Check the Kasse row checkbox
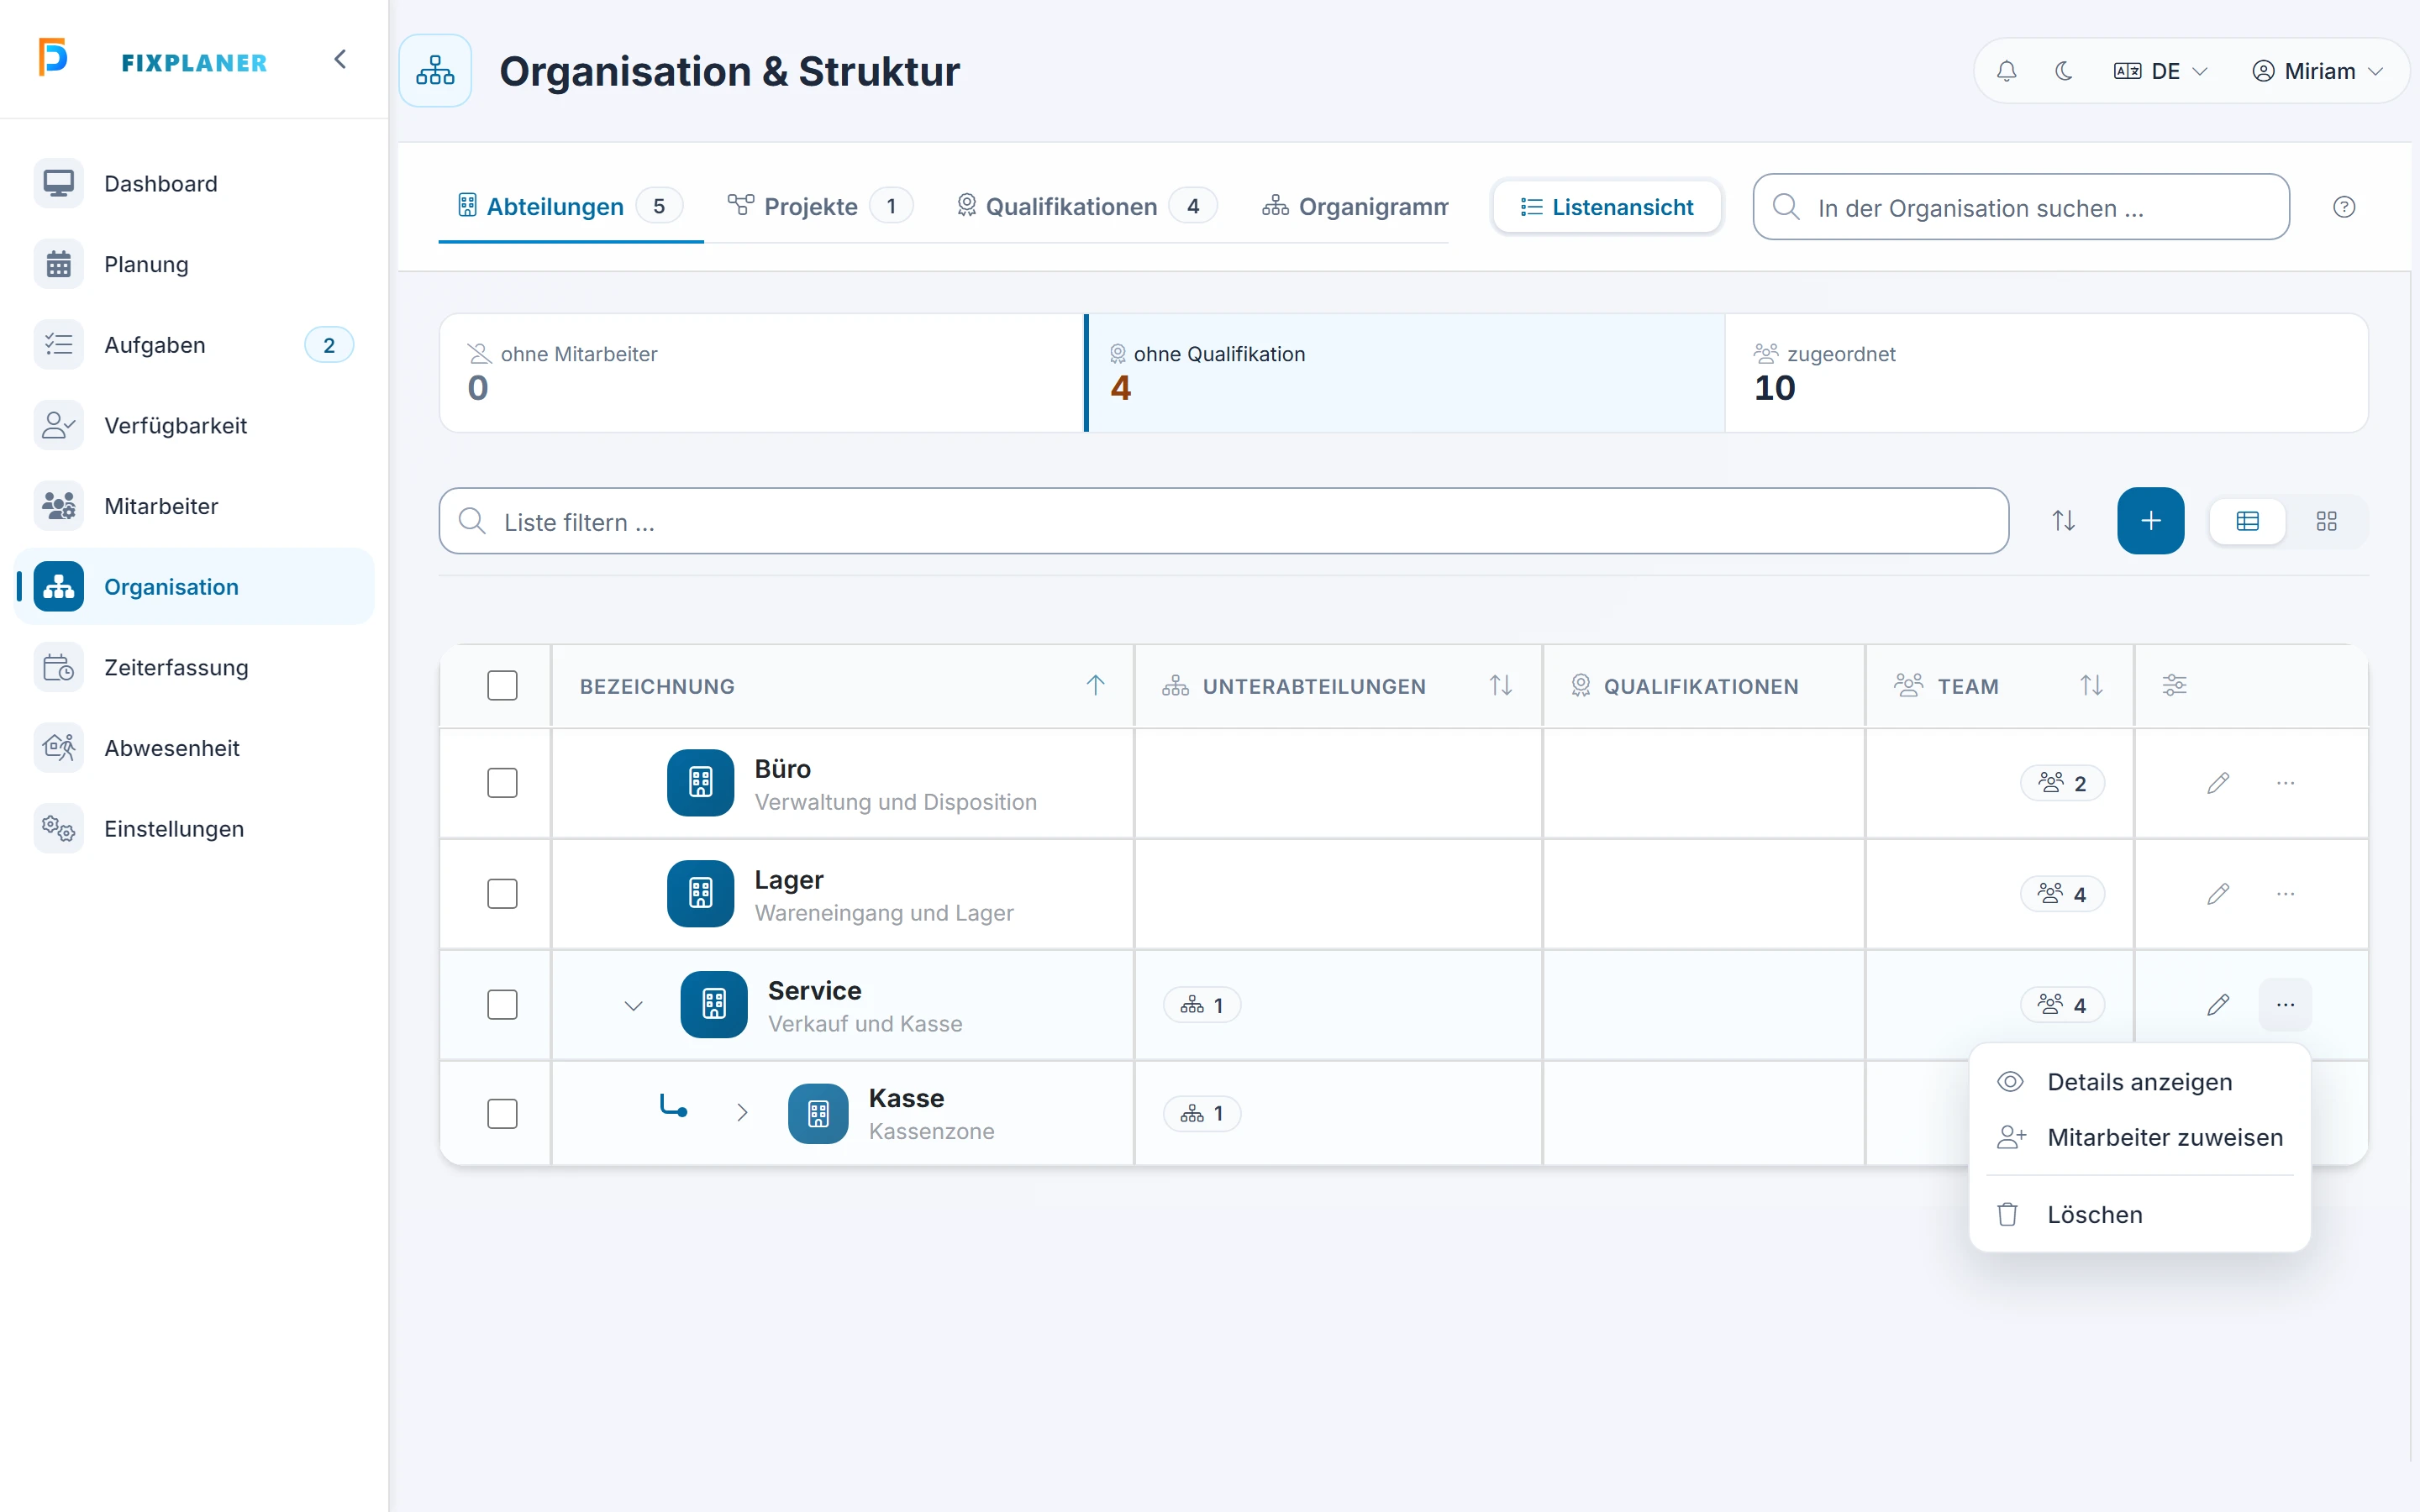This screenshot has height=1512, width=2420. tap(502, 1114)
